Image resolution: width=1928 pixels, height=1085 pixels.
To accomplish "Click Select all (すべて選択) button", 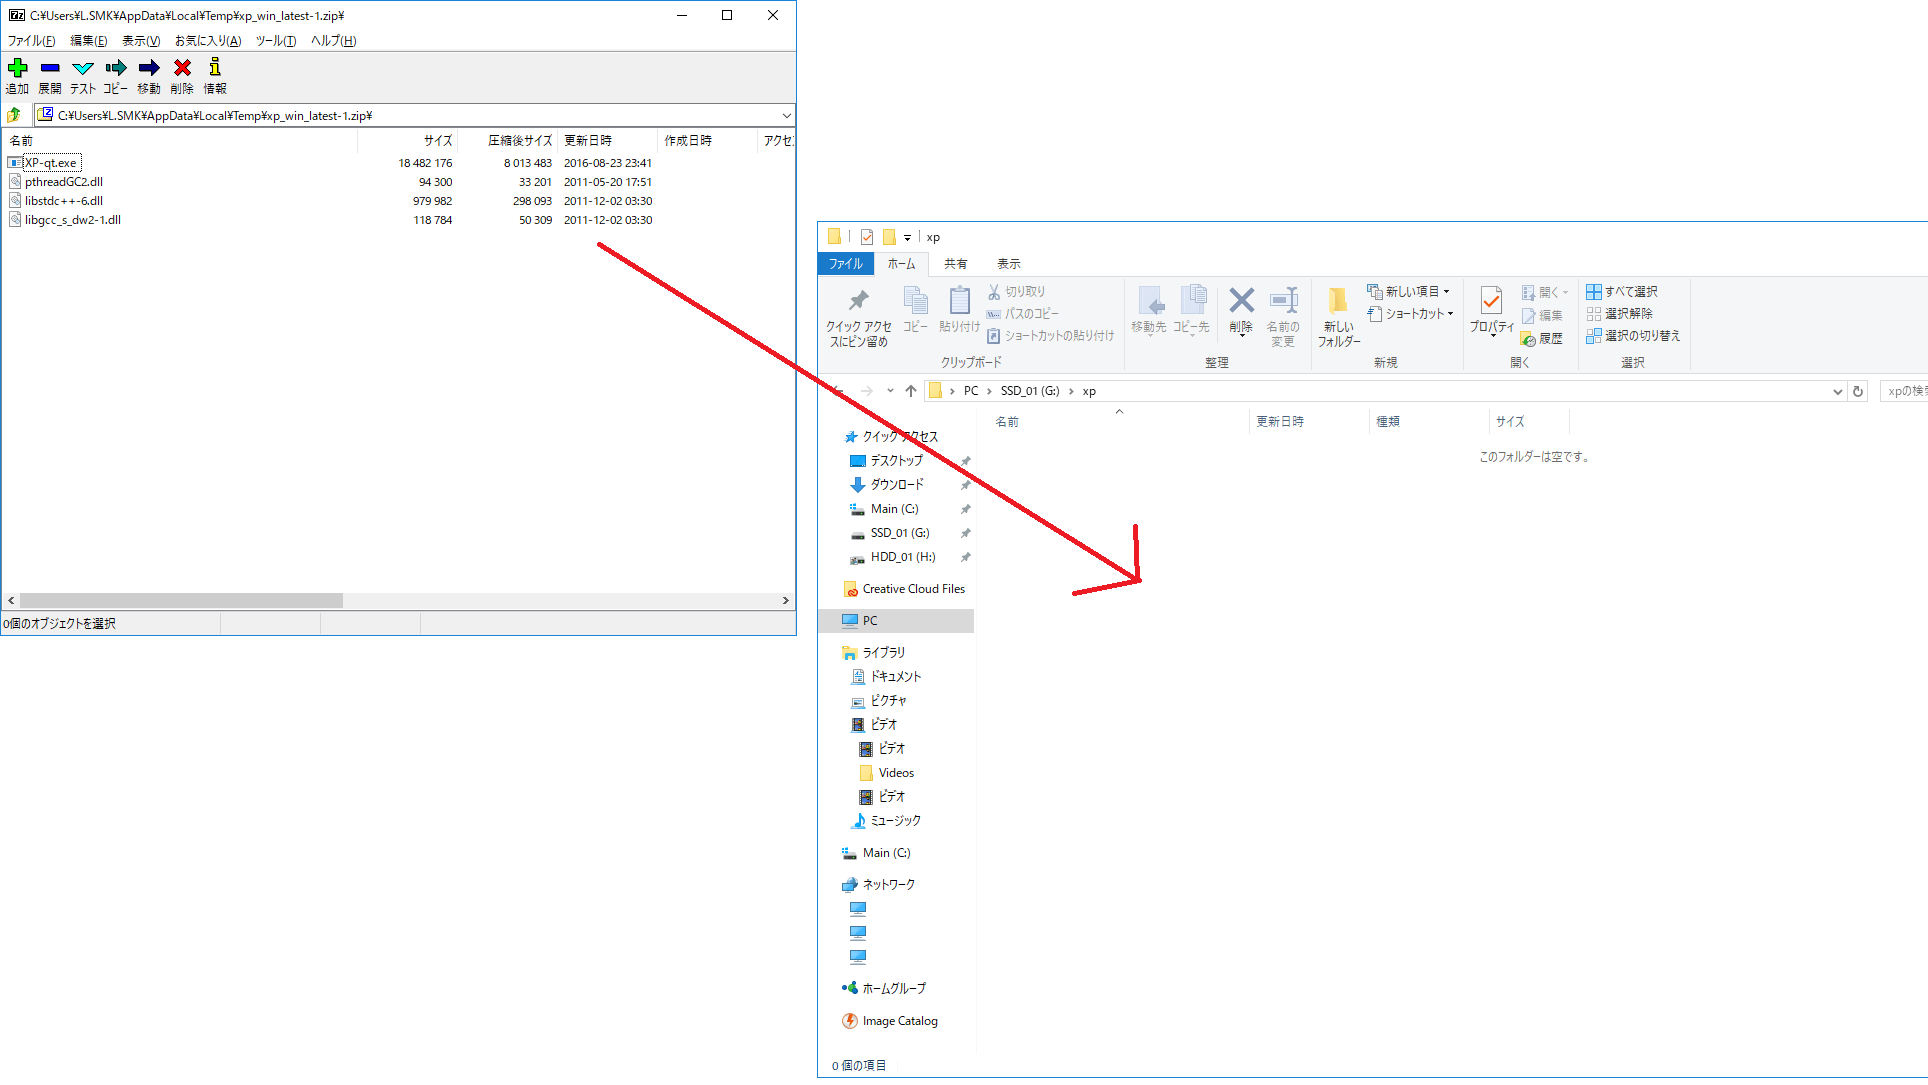I will [1622, 292].
